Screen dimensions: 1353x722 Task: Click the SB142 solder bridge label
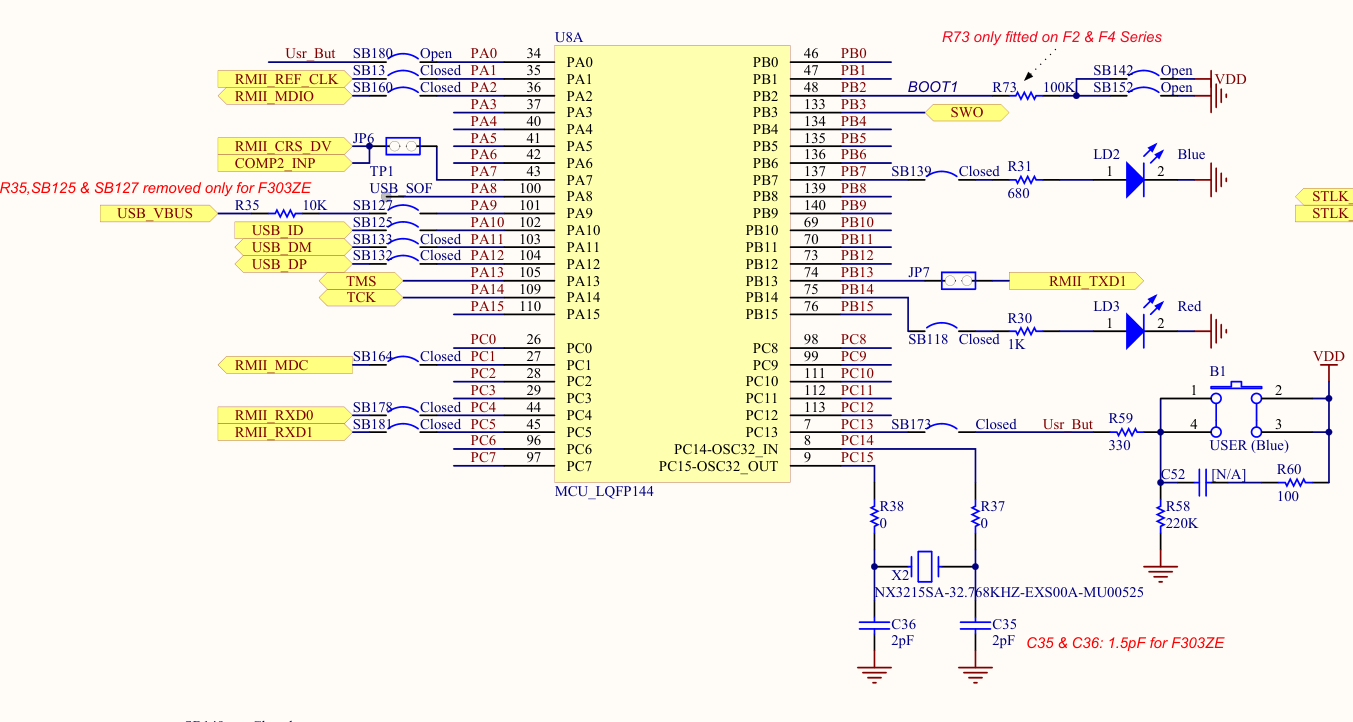(x=1113, y=70)
